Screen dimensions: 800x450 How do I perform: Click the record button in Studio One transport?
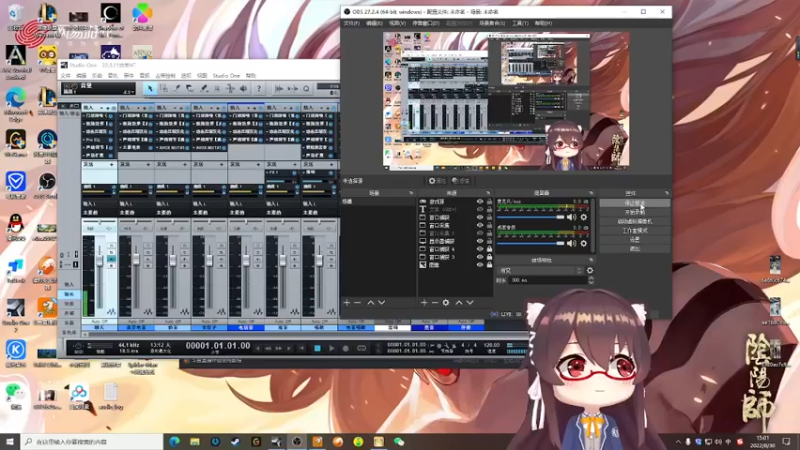click(x=345, y=348)
